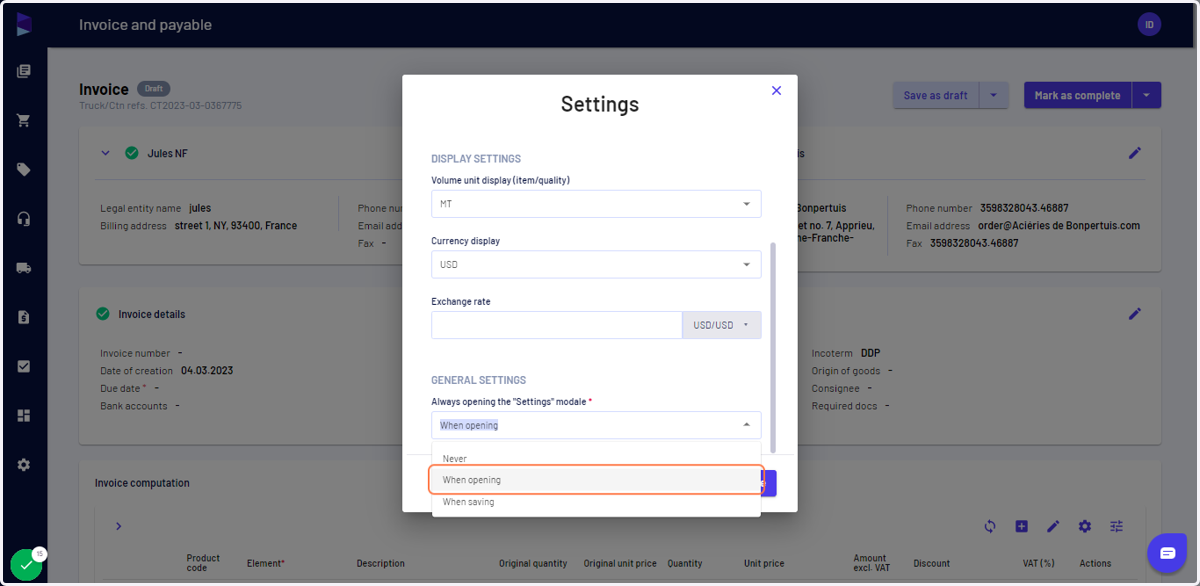Open the invoice document icon in sidebar

point(24,317)
